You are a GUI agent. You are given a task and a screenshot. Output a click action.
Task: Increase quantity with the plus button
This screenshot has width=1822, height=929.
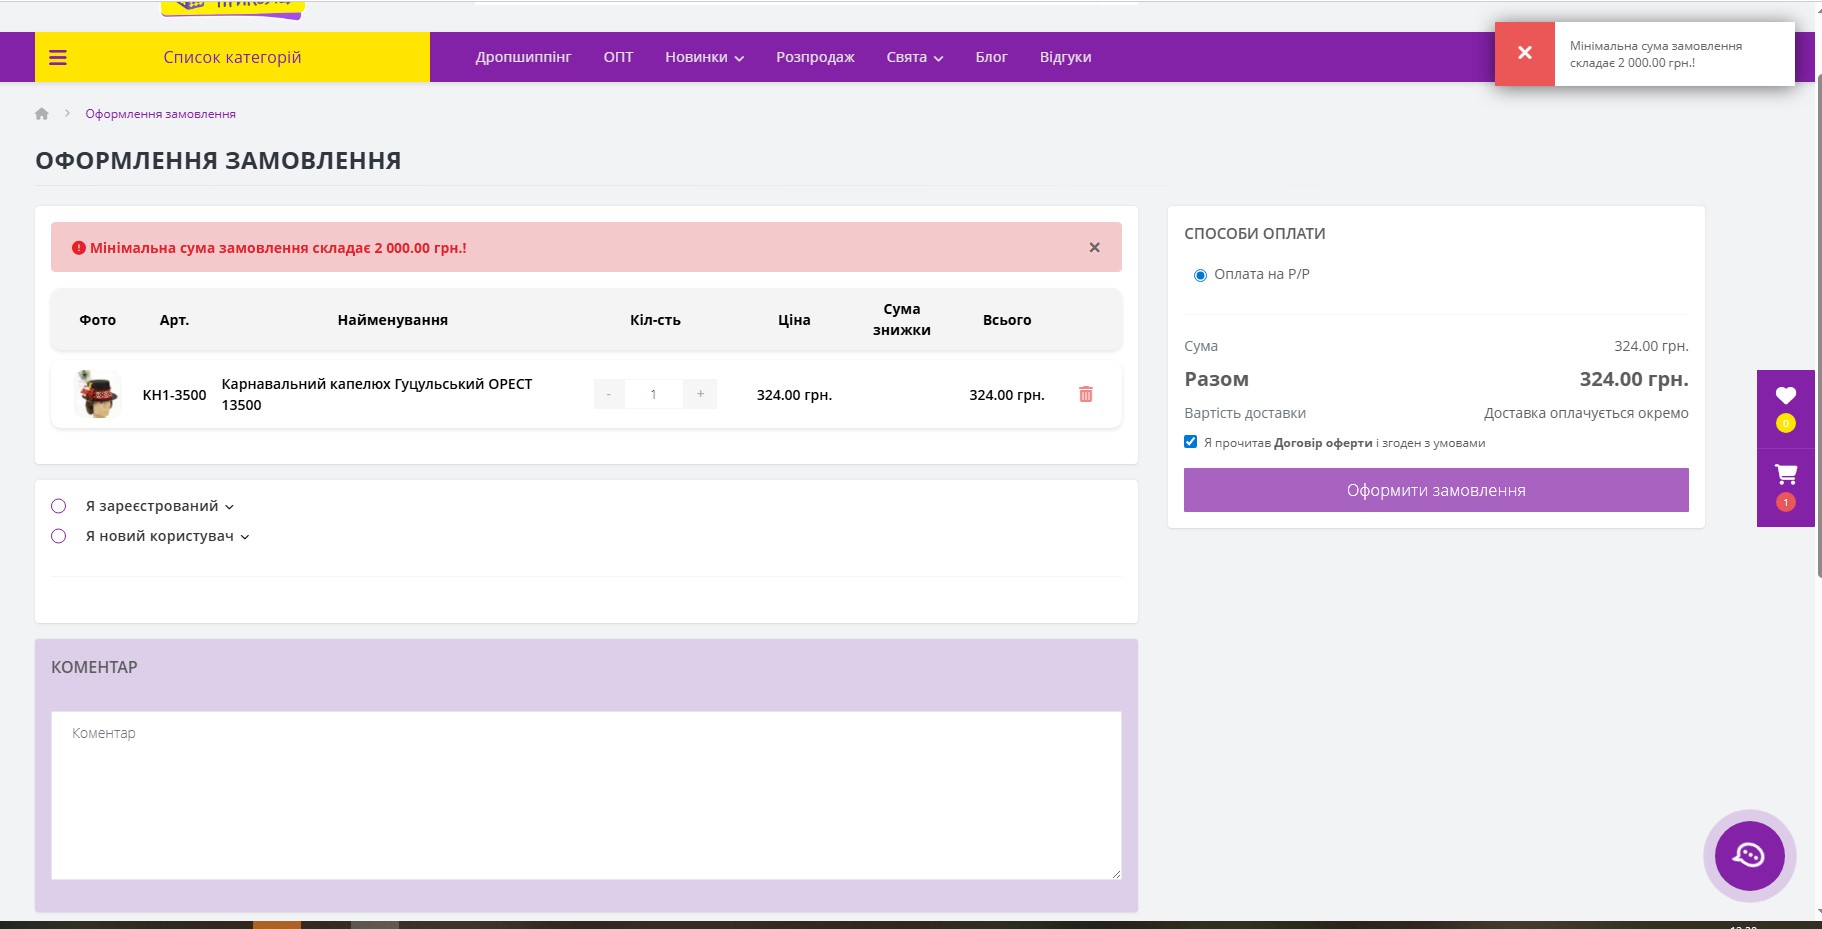coord(700,394)
